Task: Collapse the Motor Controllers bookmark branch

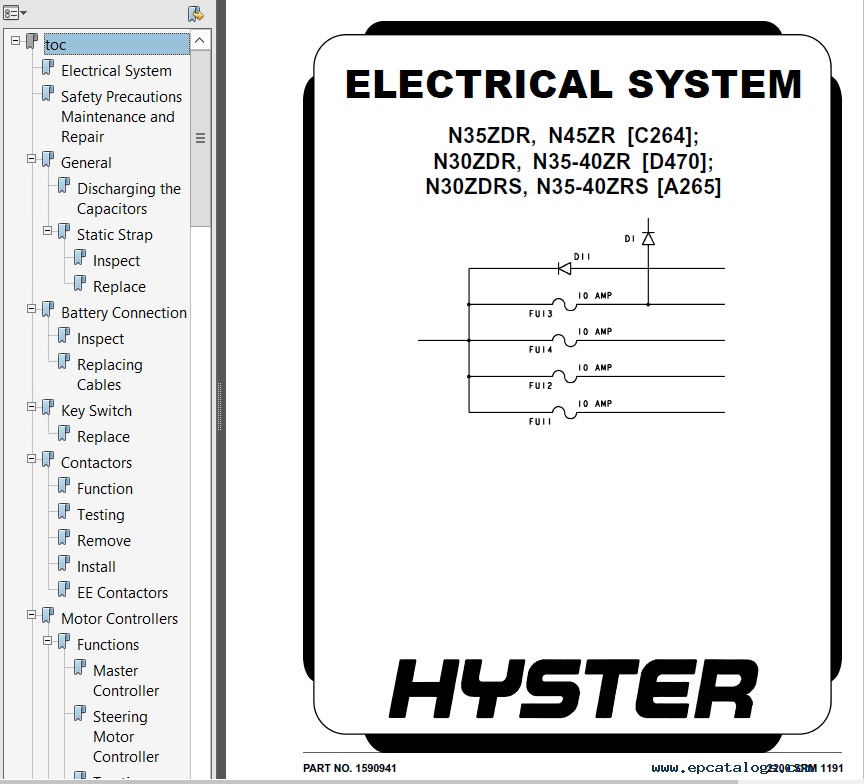Action: [31, 615]
